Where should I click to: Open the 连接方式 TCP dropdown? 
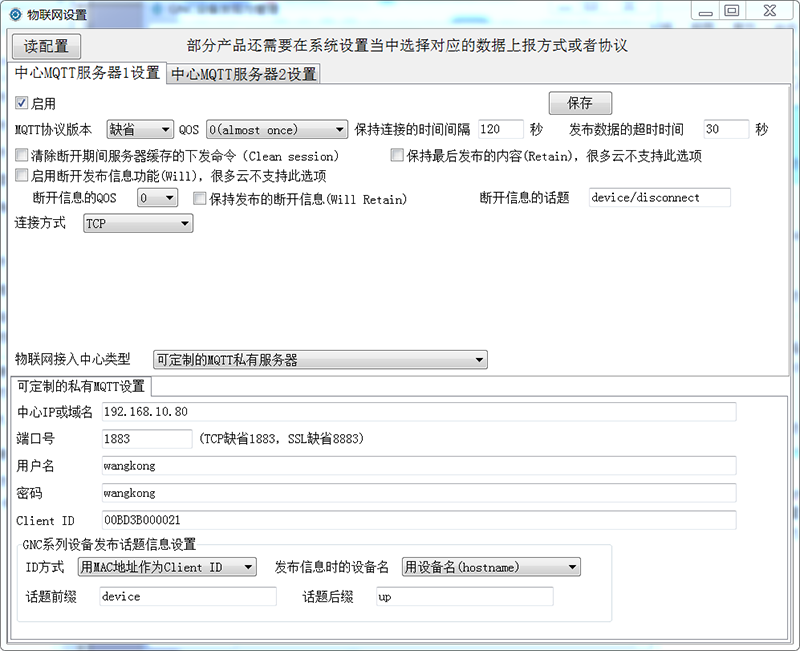pos(138,224)
